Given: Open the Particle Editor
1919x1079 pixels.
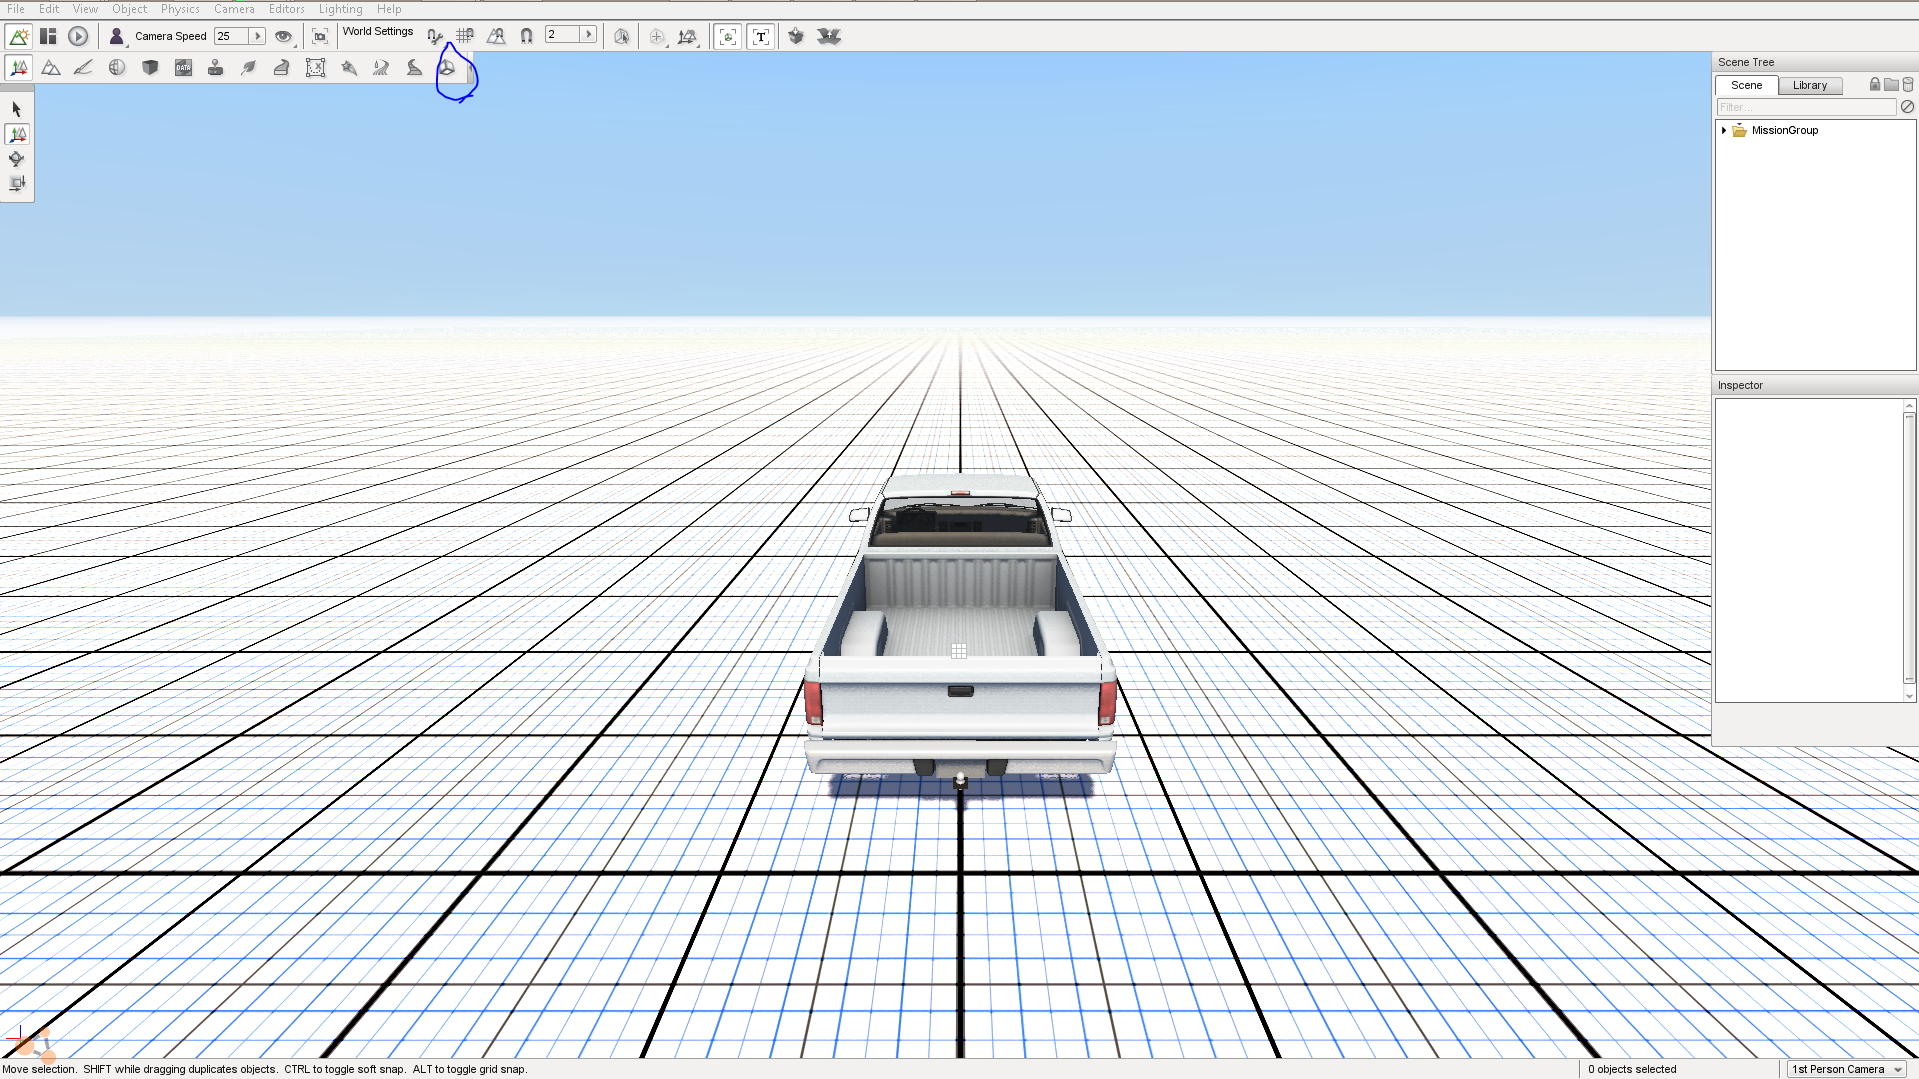Looking at the screenshot, I should coord(349,68).
